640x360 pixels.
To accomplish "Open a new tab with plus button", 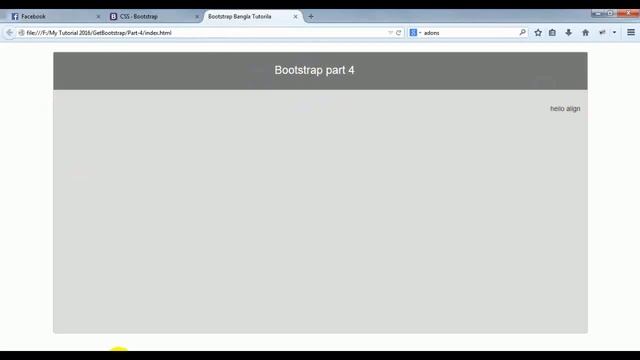I will (x=311, y=17).
